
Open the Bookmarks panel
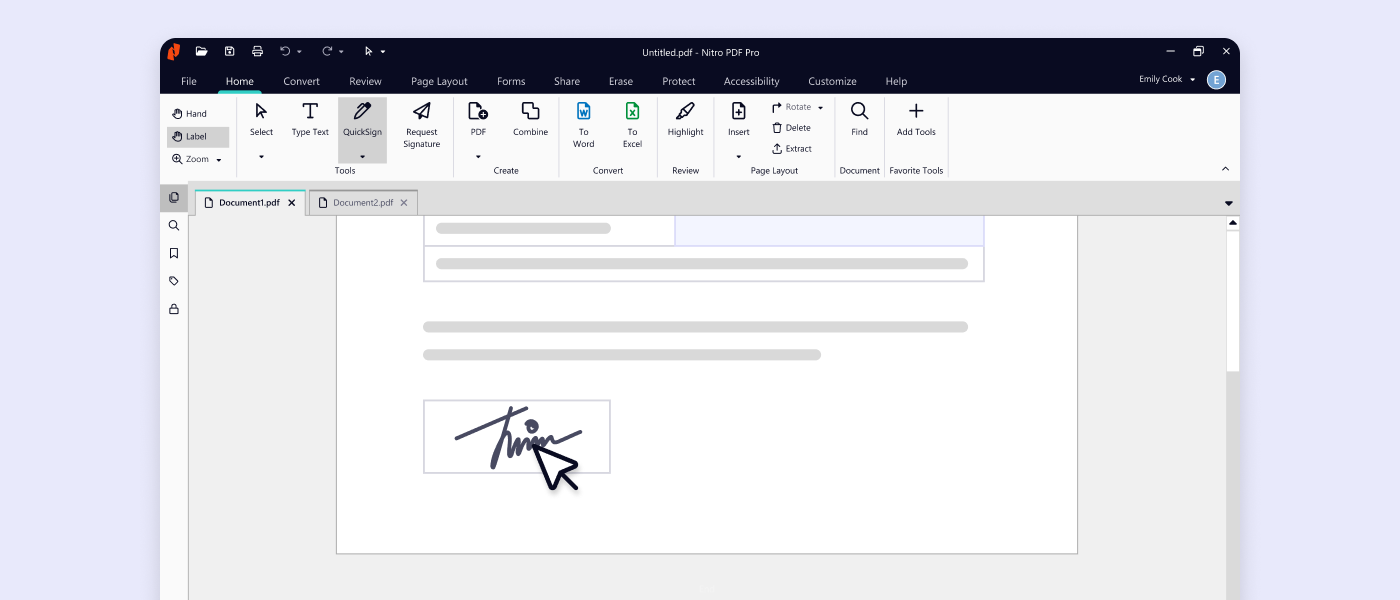click(x=173, y=253)
